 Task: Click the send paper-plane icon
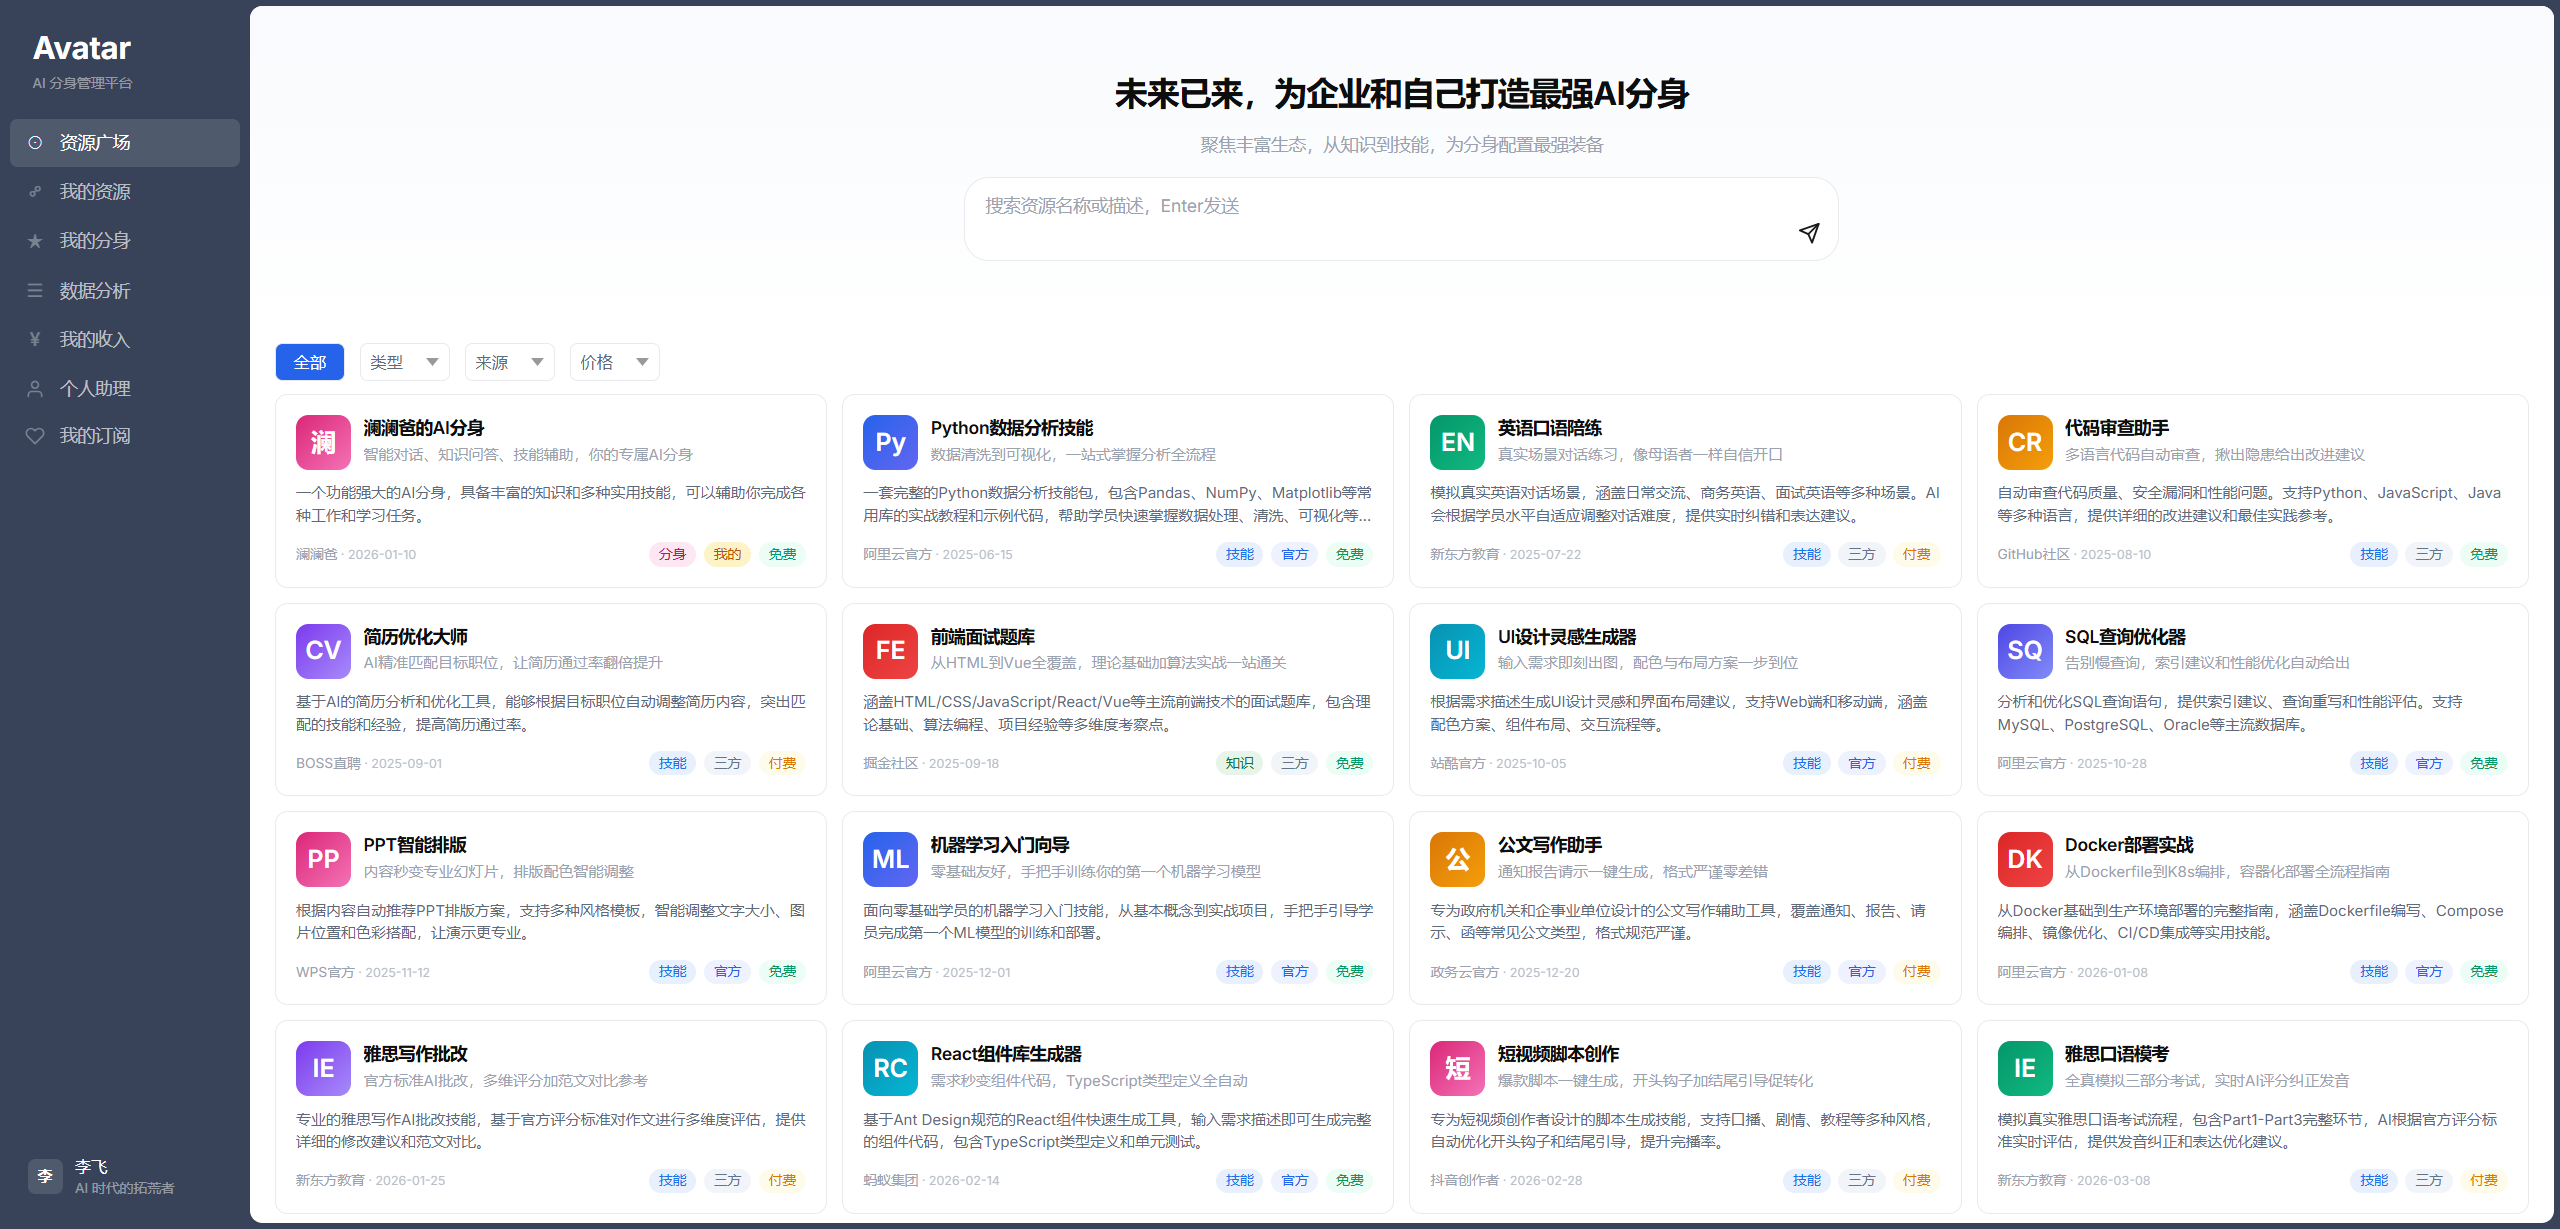click(1809, 233)
